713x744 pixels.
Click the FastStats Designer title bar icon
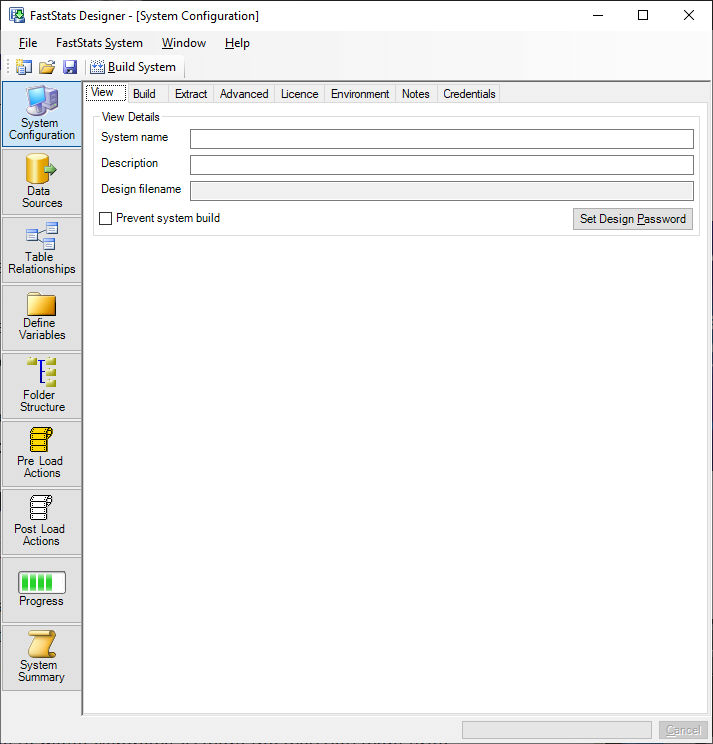click(17, 15)
